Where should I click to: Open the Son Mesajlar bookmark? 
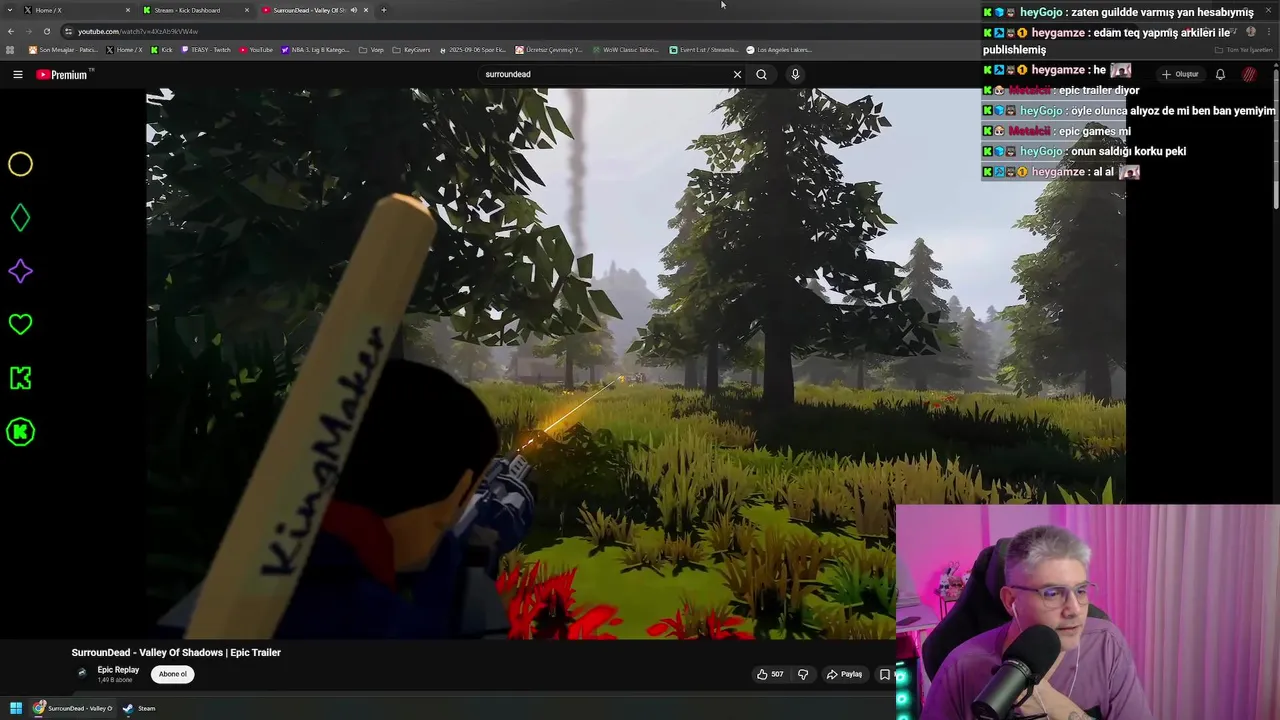[x=64, y=50]
